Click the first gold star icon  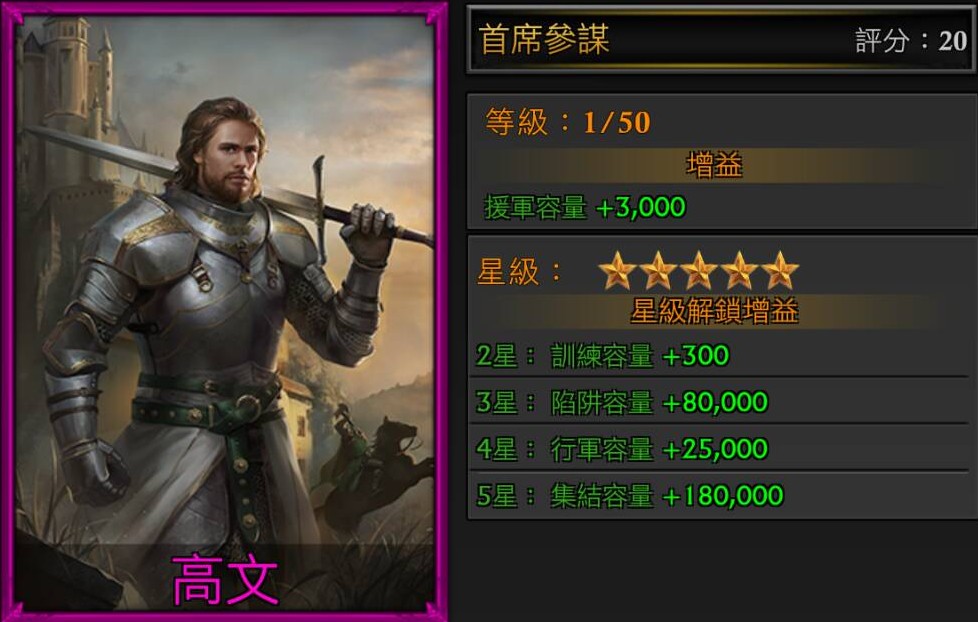[x=617, y=271]
